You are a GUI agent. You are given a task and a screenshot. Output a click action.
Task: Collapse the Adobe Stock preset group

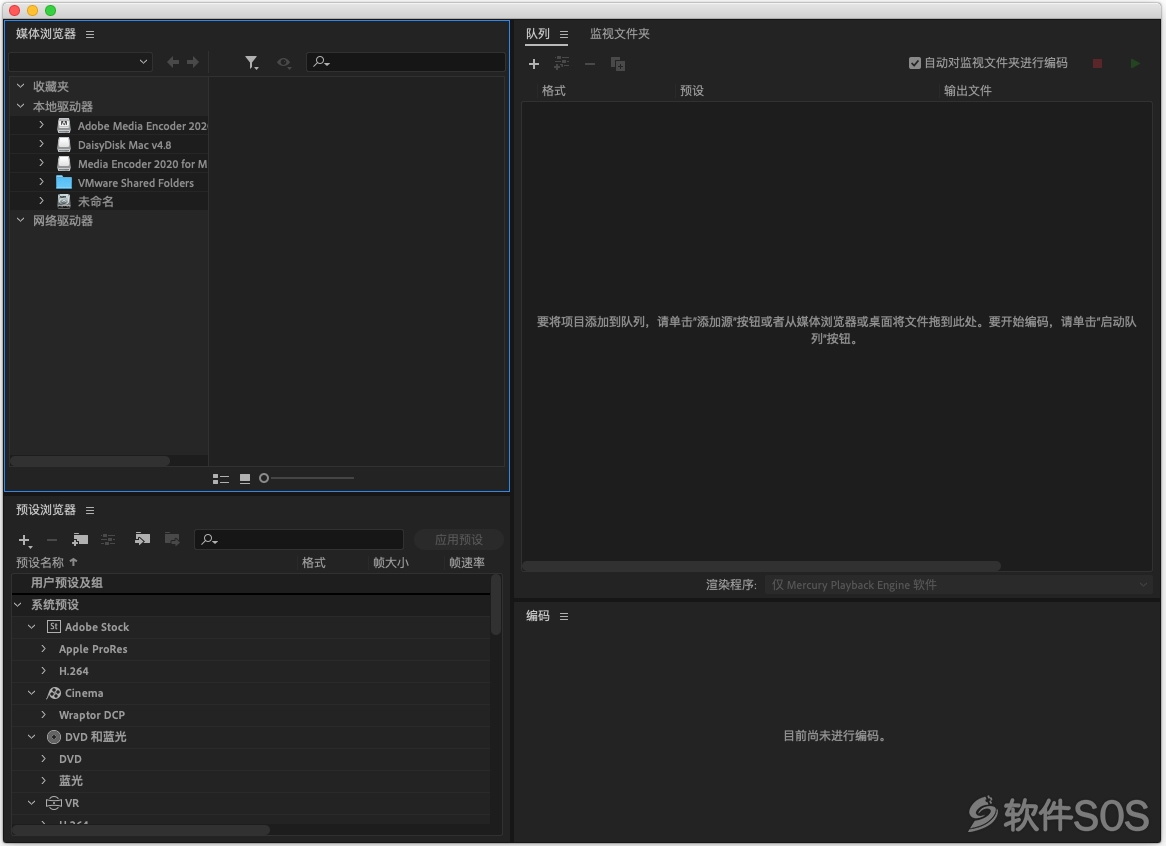pos(31,627)
